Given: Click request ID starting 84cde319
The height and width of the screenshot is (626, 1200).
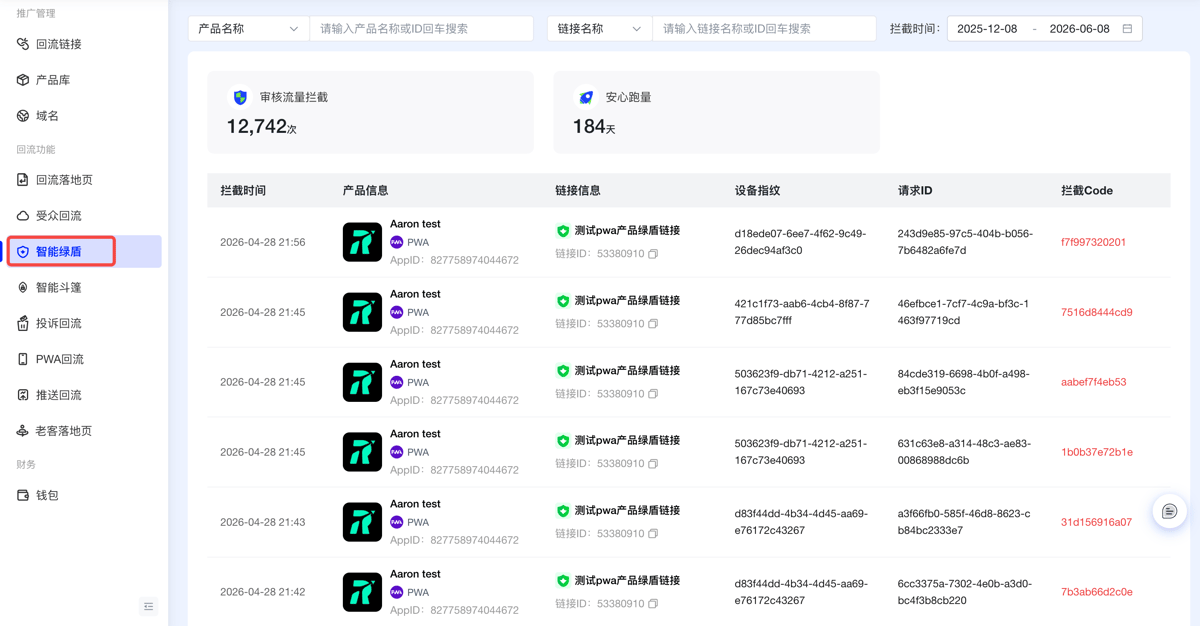Looking at the screenshot, I should 963,382.
